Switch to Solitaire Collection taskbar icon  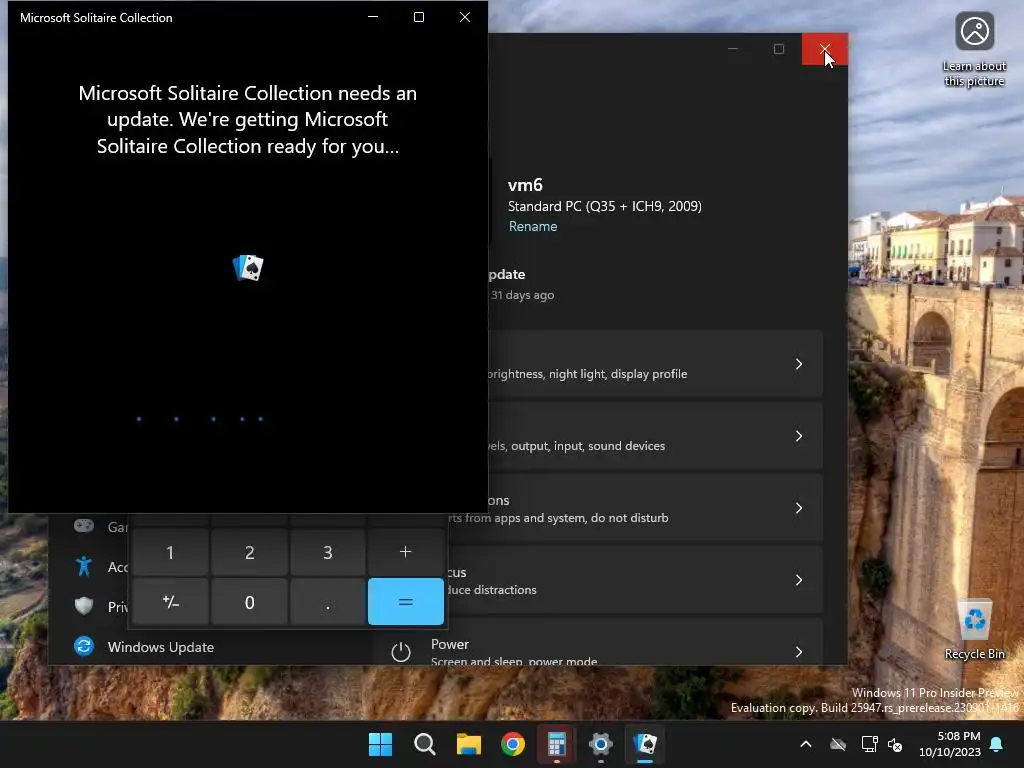tap(645, 744)
